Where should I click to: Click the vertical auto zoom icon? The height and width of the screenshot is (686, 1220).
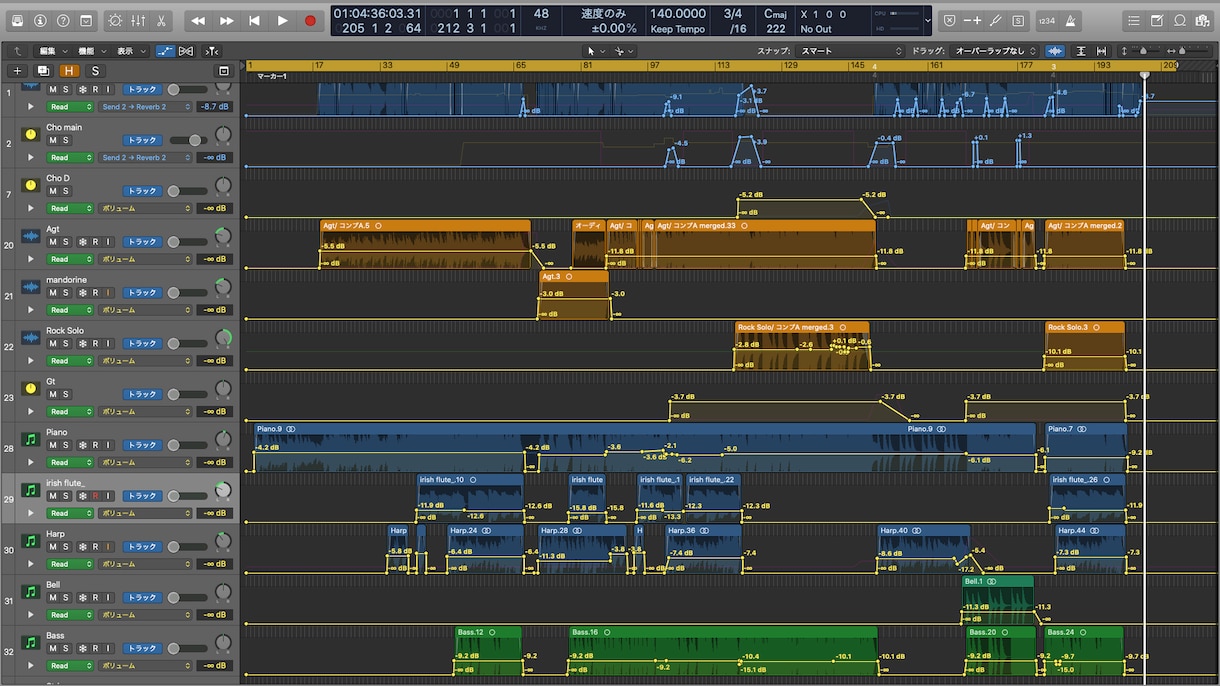pos(1081,50)
